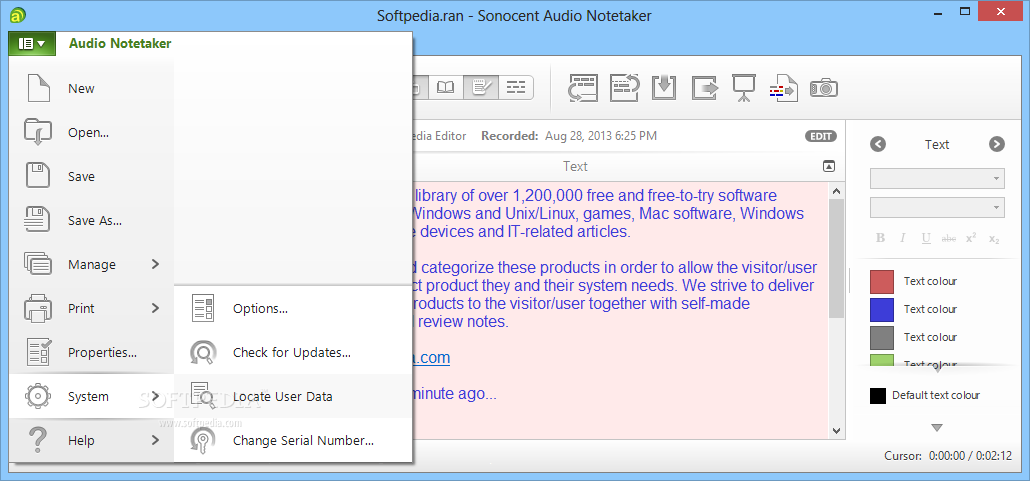Open Properties... from the menu
1030x481 pixels.
pos(102,352)
